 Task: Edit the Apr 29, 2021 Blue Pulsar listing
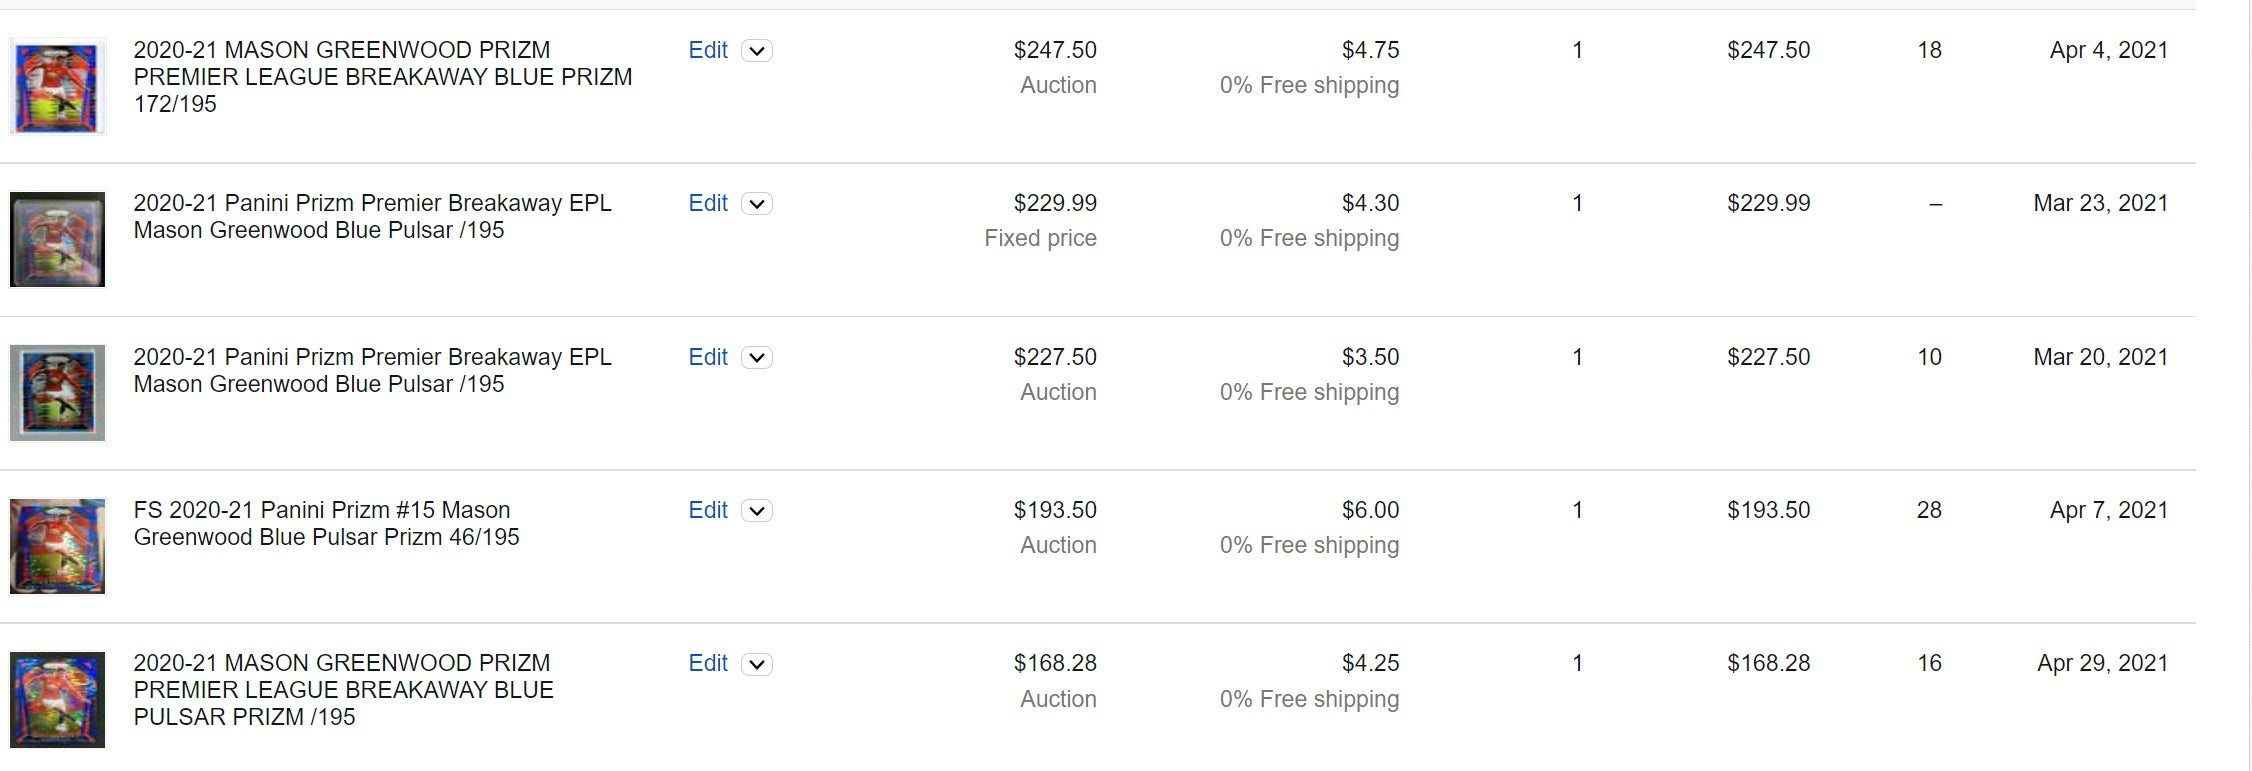coord(708,663)
